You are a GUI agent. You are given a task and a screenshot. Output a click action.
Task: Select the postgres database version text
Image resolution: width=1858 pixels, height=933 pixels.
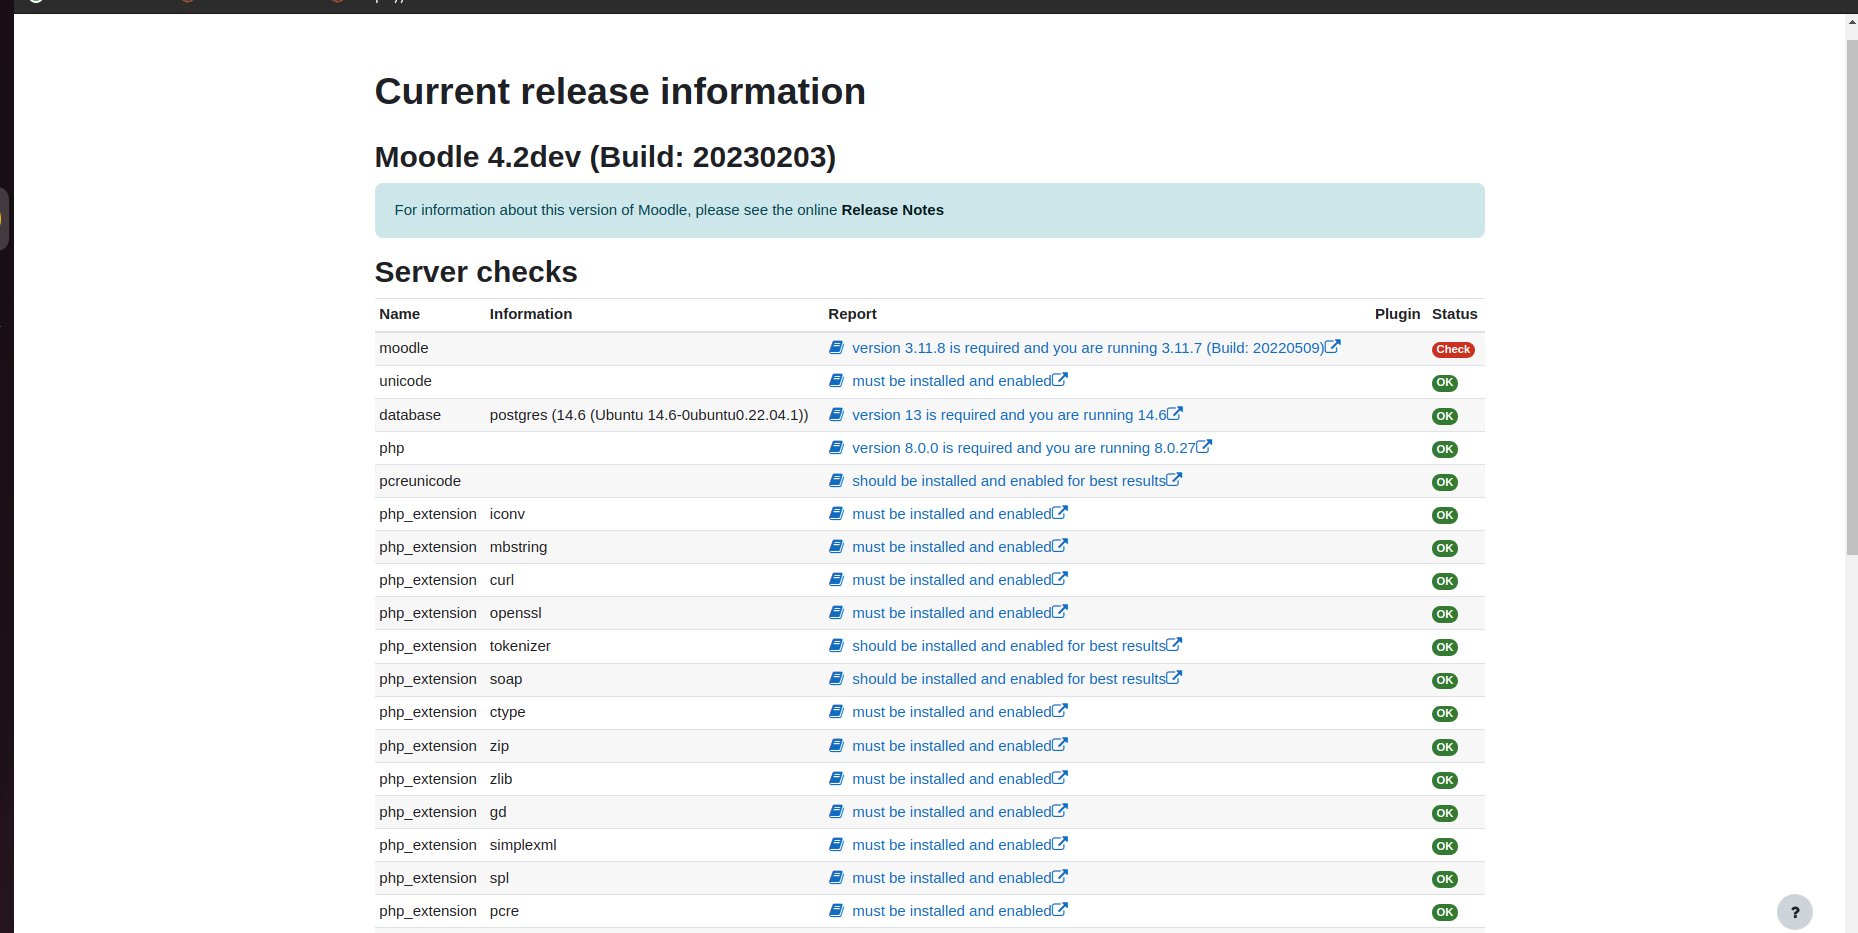point(649,415)
